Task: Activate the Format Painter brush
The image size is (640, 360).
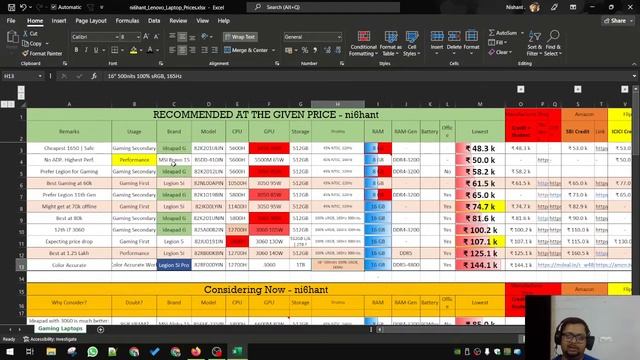Action: pos(42,53)
